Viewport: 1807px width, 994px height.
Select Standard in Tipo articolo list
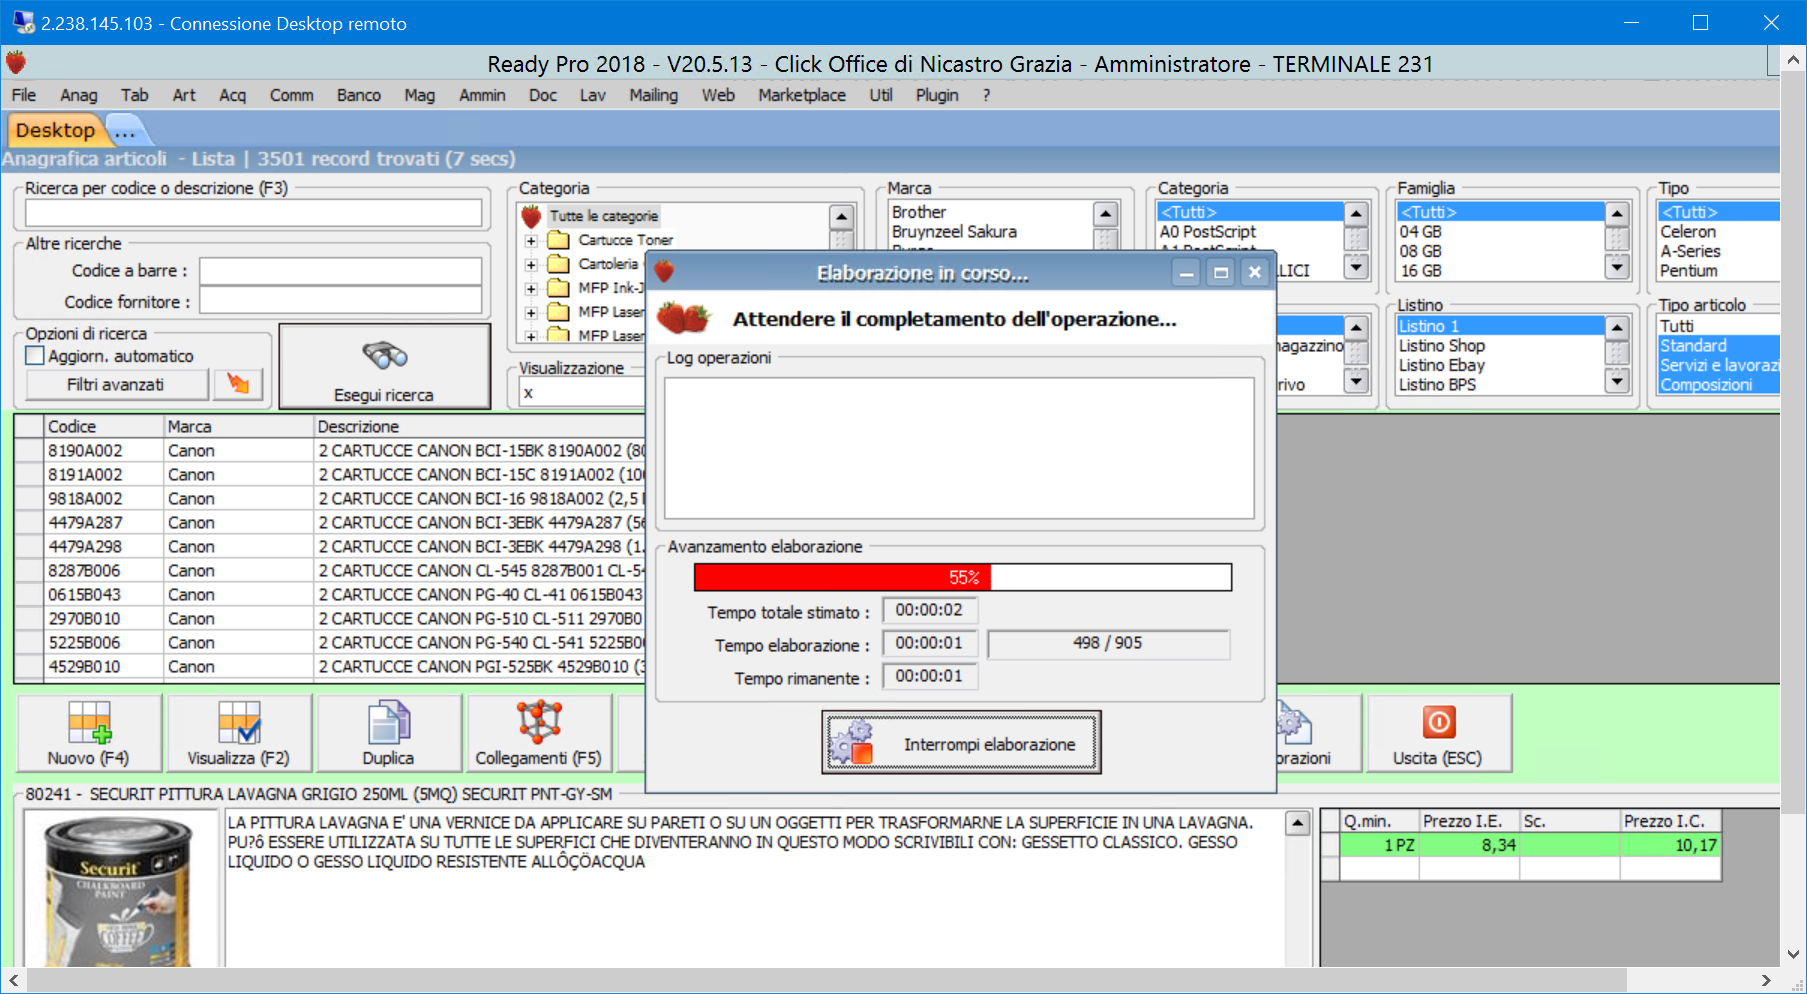coord(1693,346)
